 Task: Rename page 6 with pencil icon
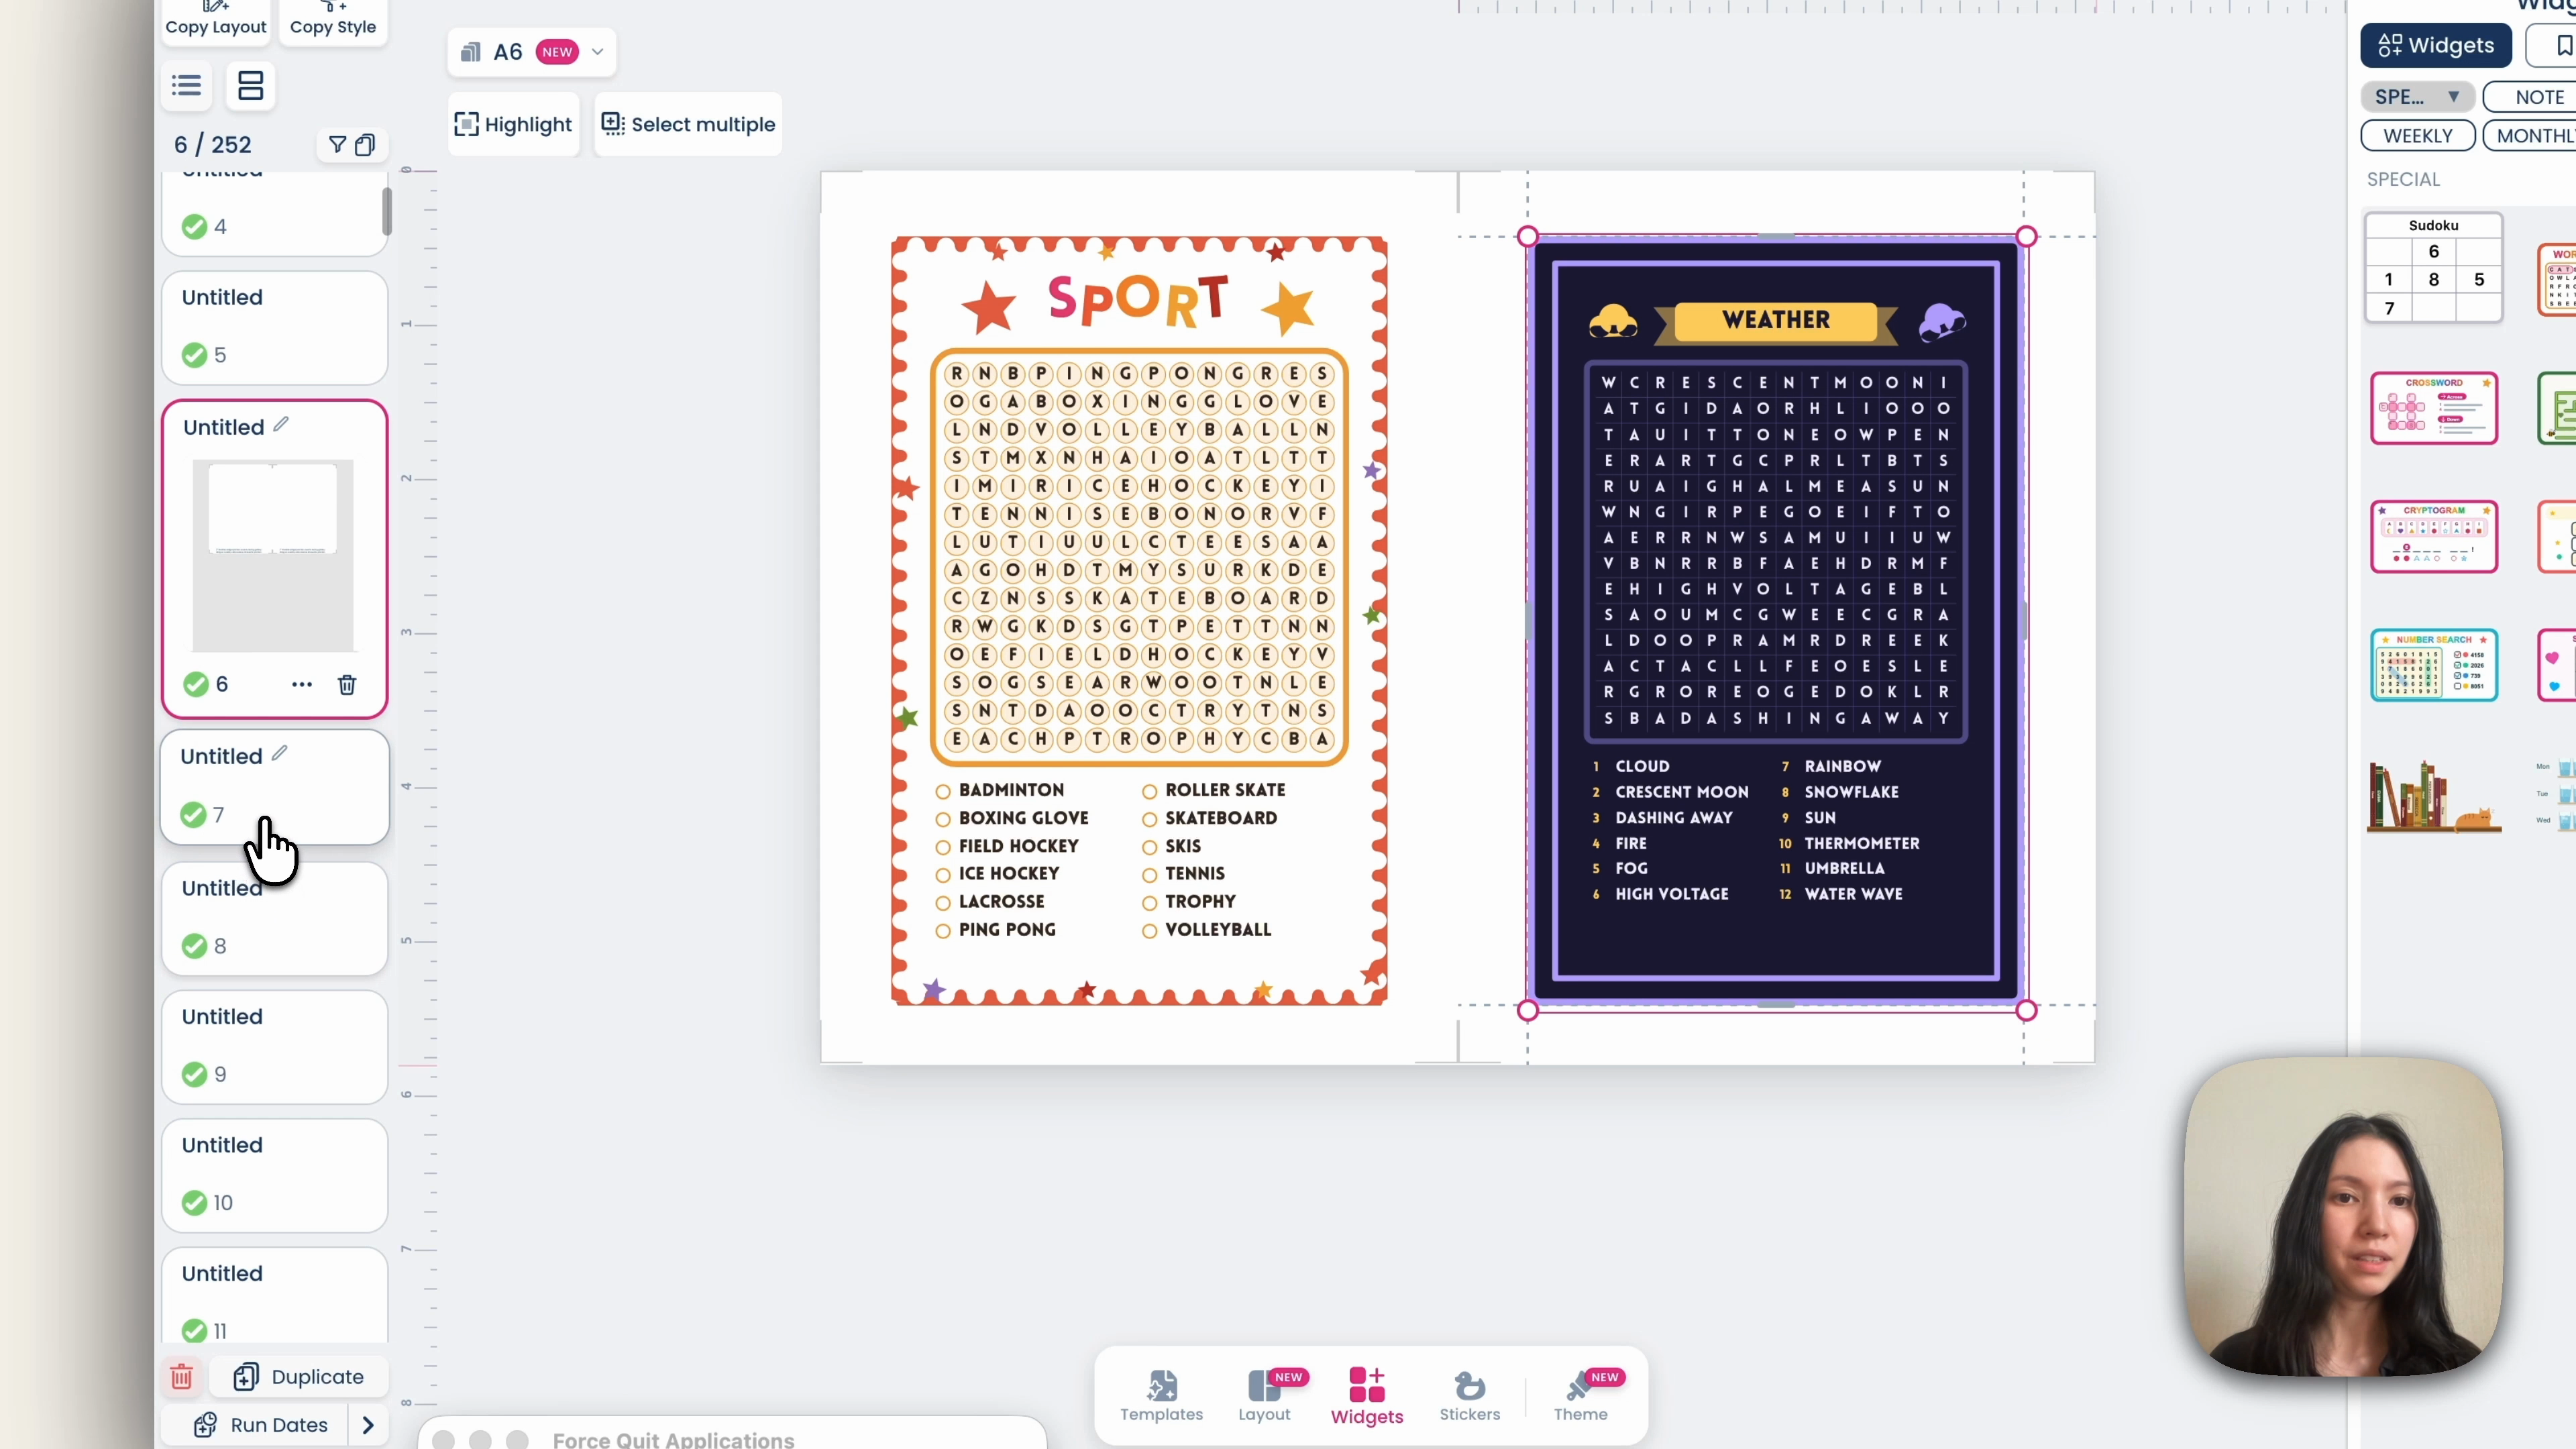click(281, 425)
